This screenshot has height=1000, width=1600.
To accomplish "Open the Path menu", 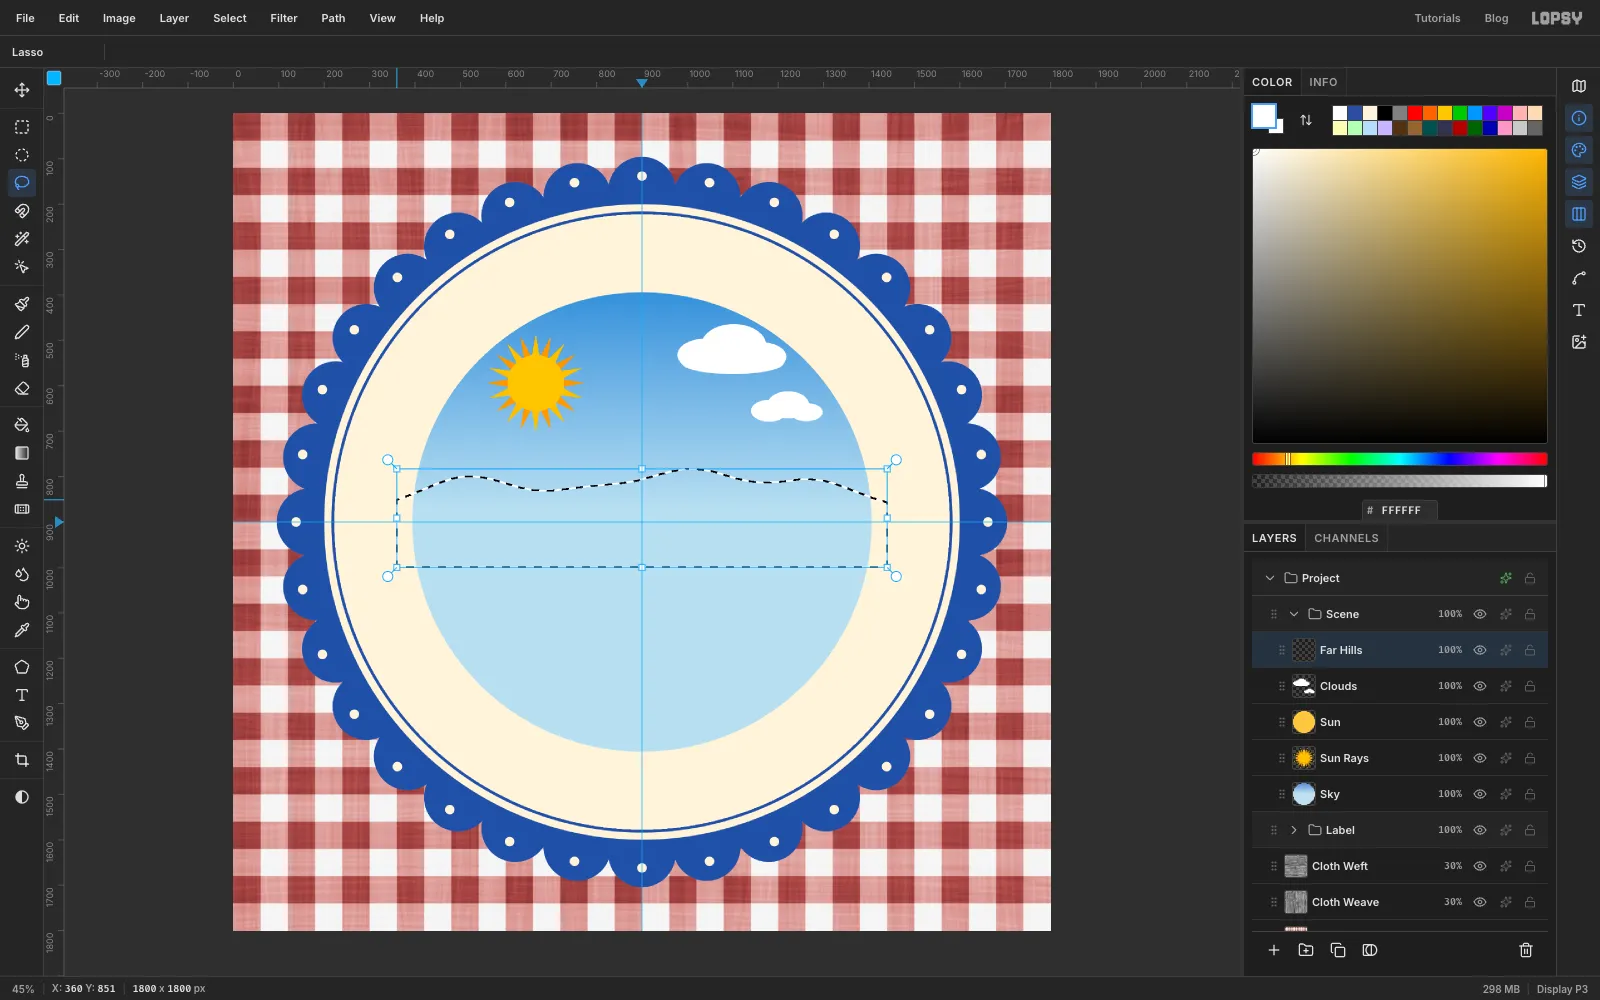I will point(333,18).
